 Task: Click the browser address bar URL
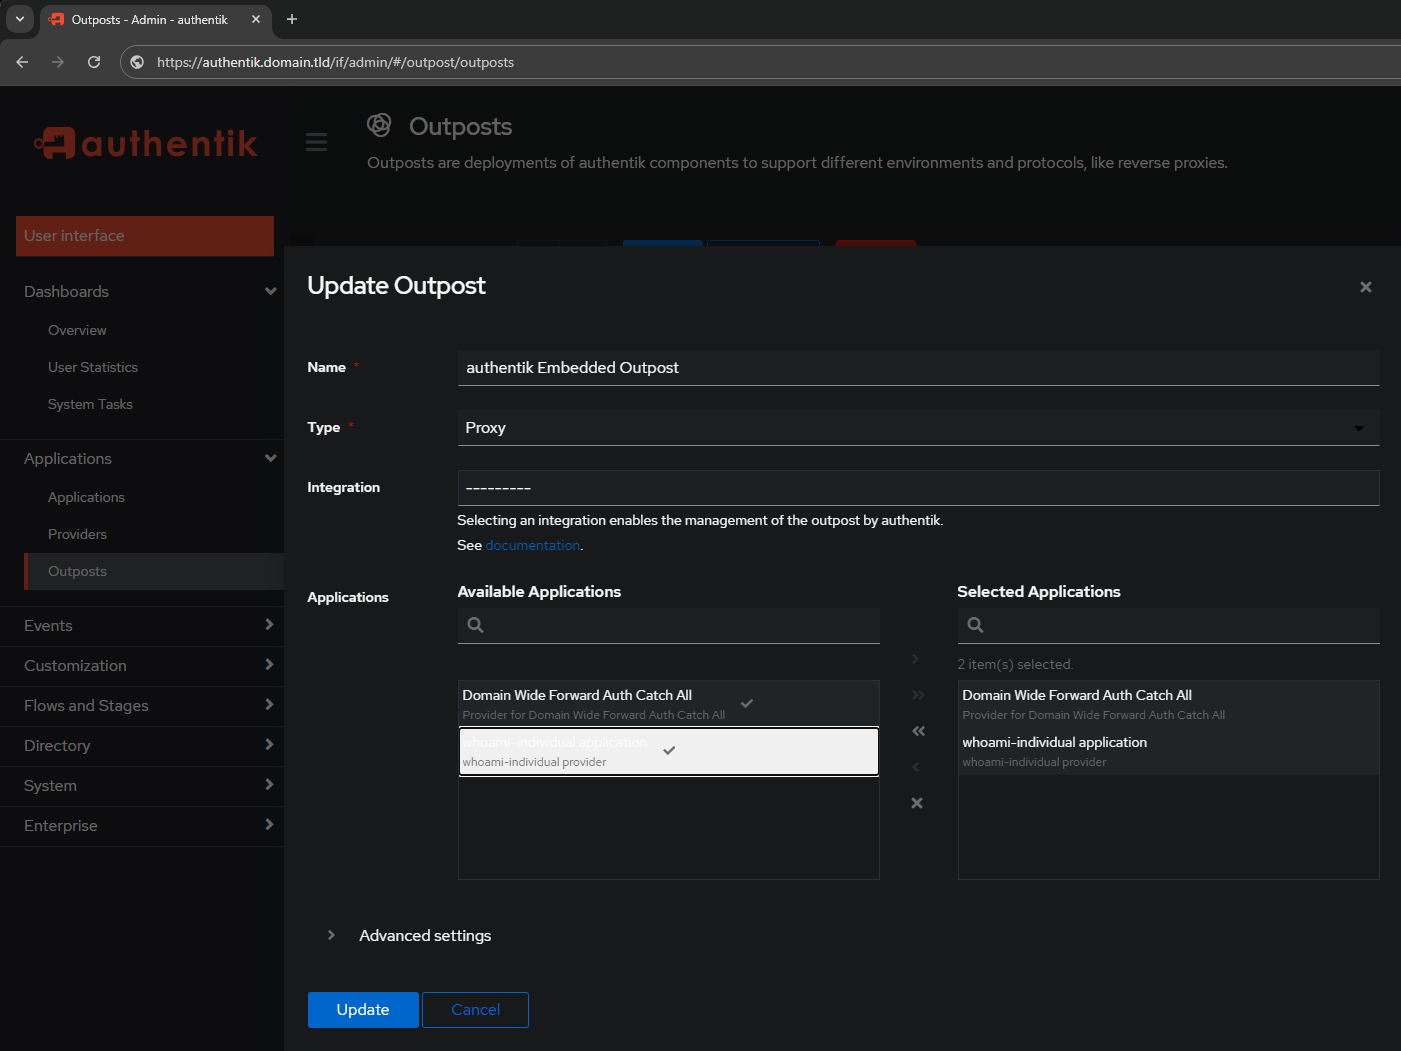(x=335, y=62)
